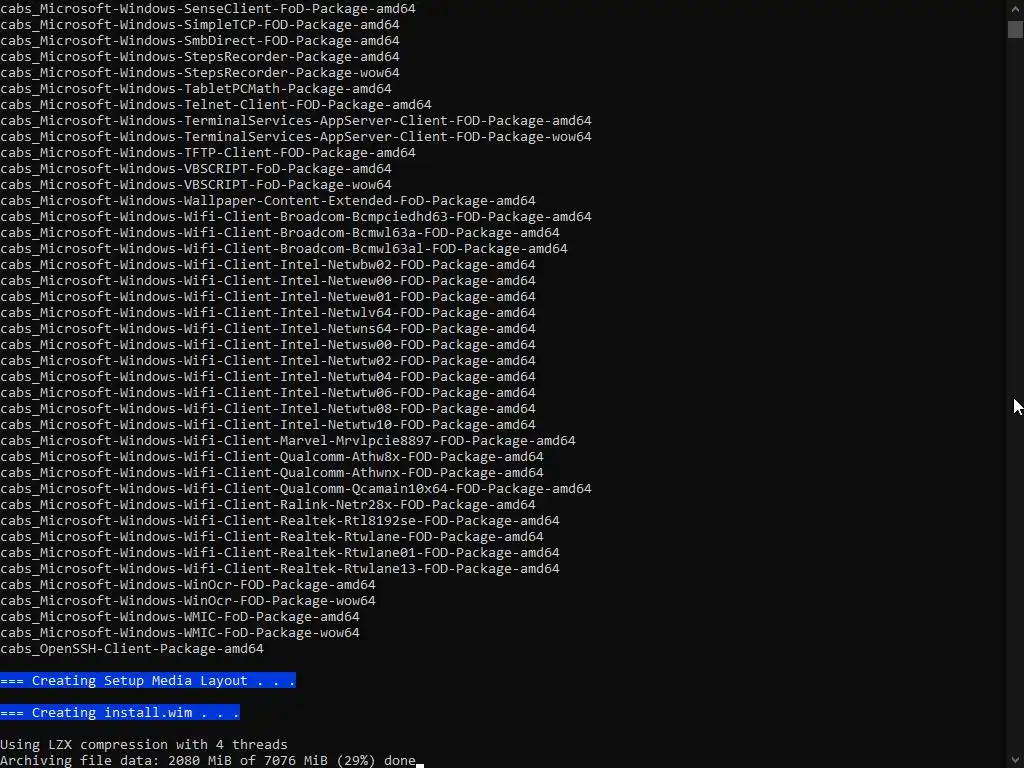
Task: Click the Intel-Netwtw10 package line
Action: coord(268,424)
